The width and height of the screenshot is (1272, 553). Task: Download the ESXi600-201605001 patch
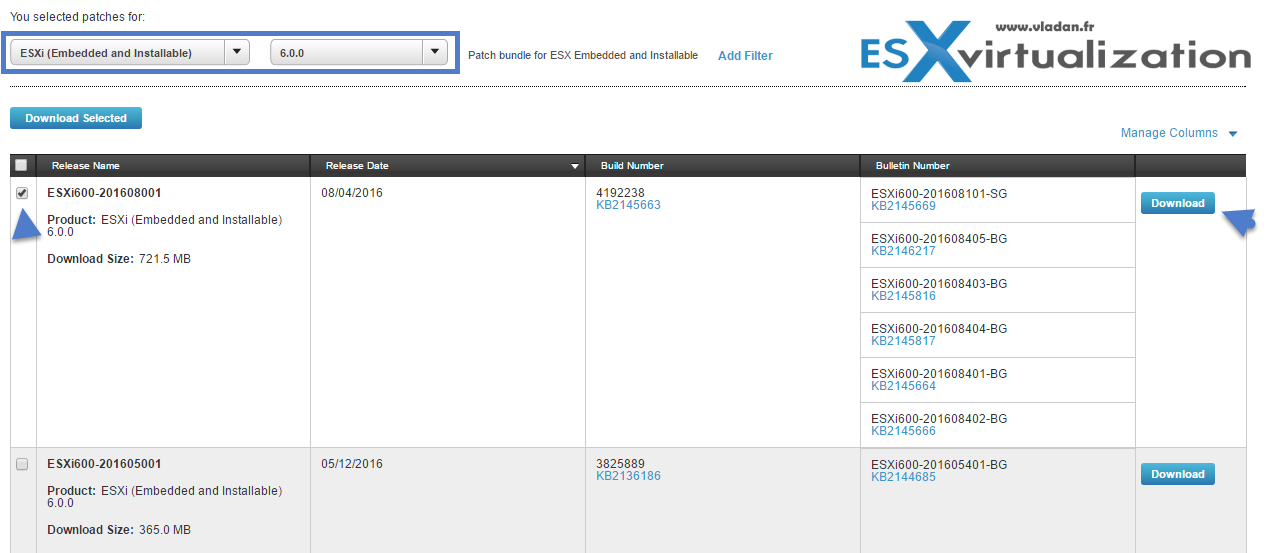(x=1177, y=474)
